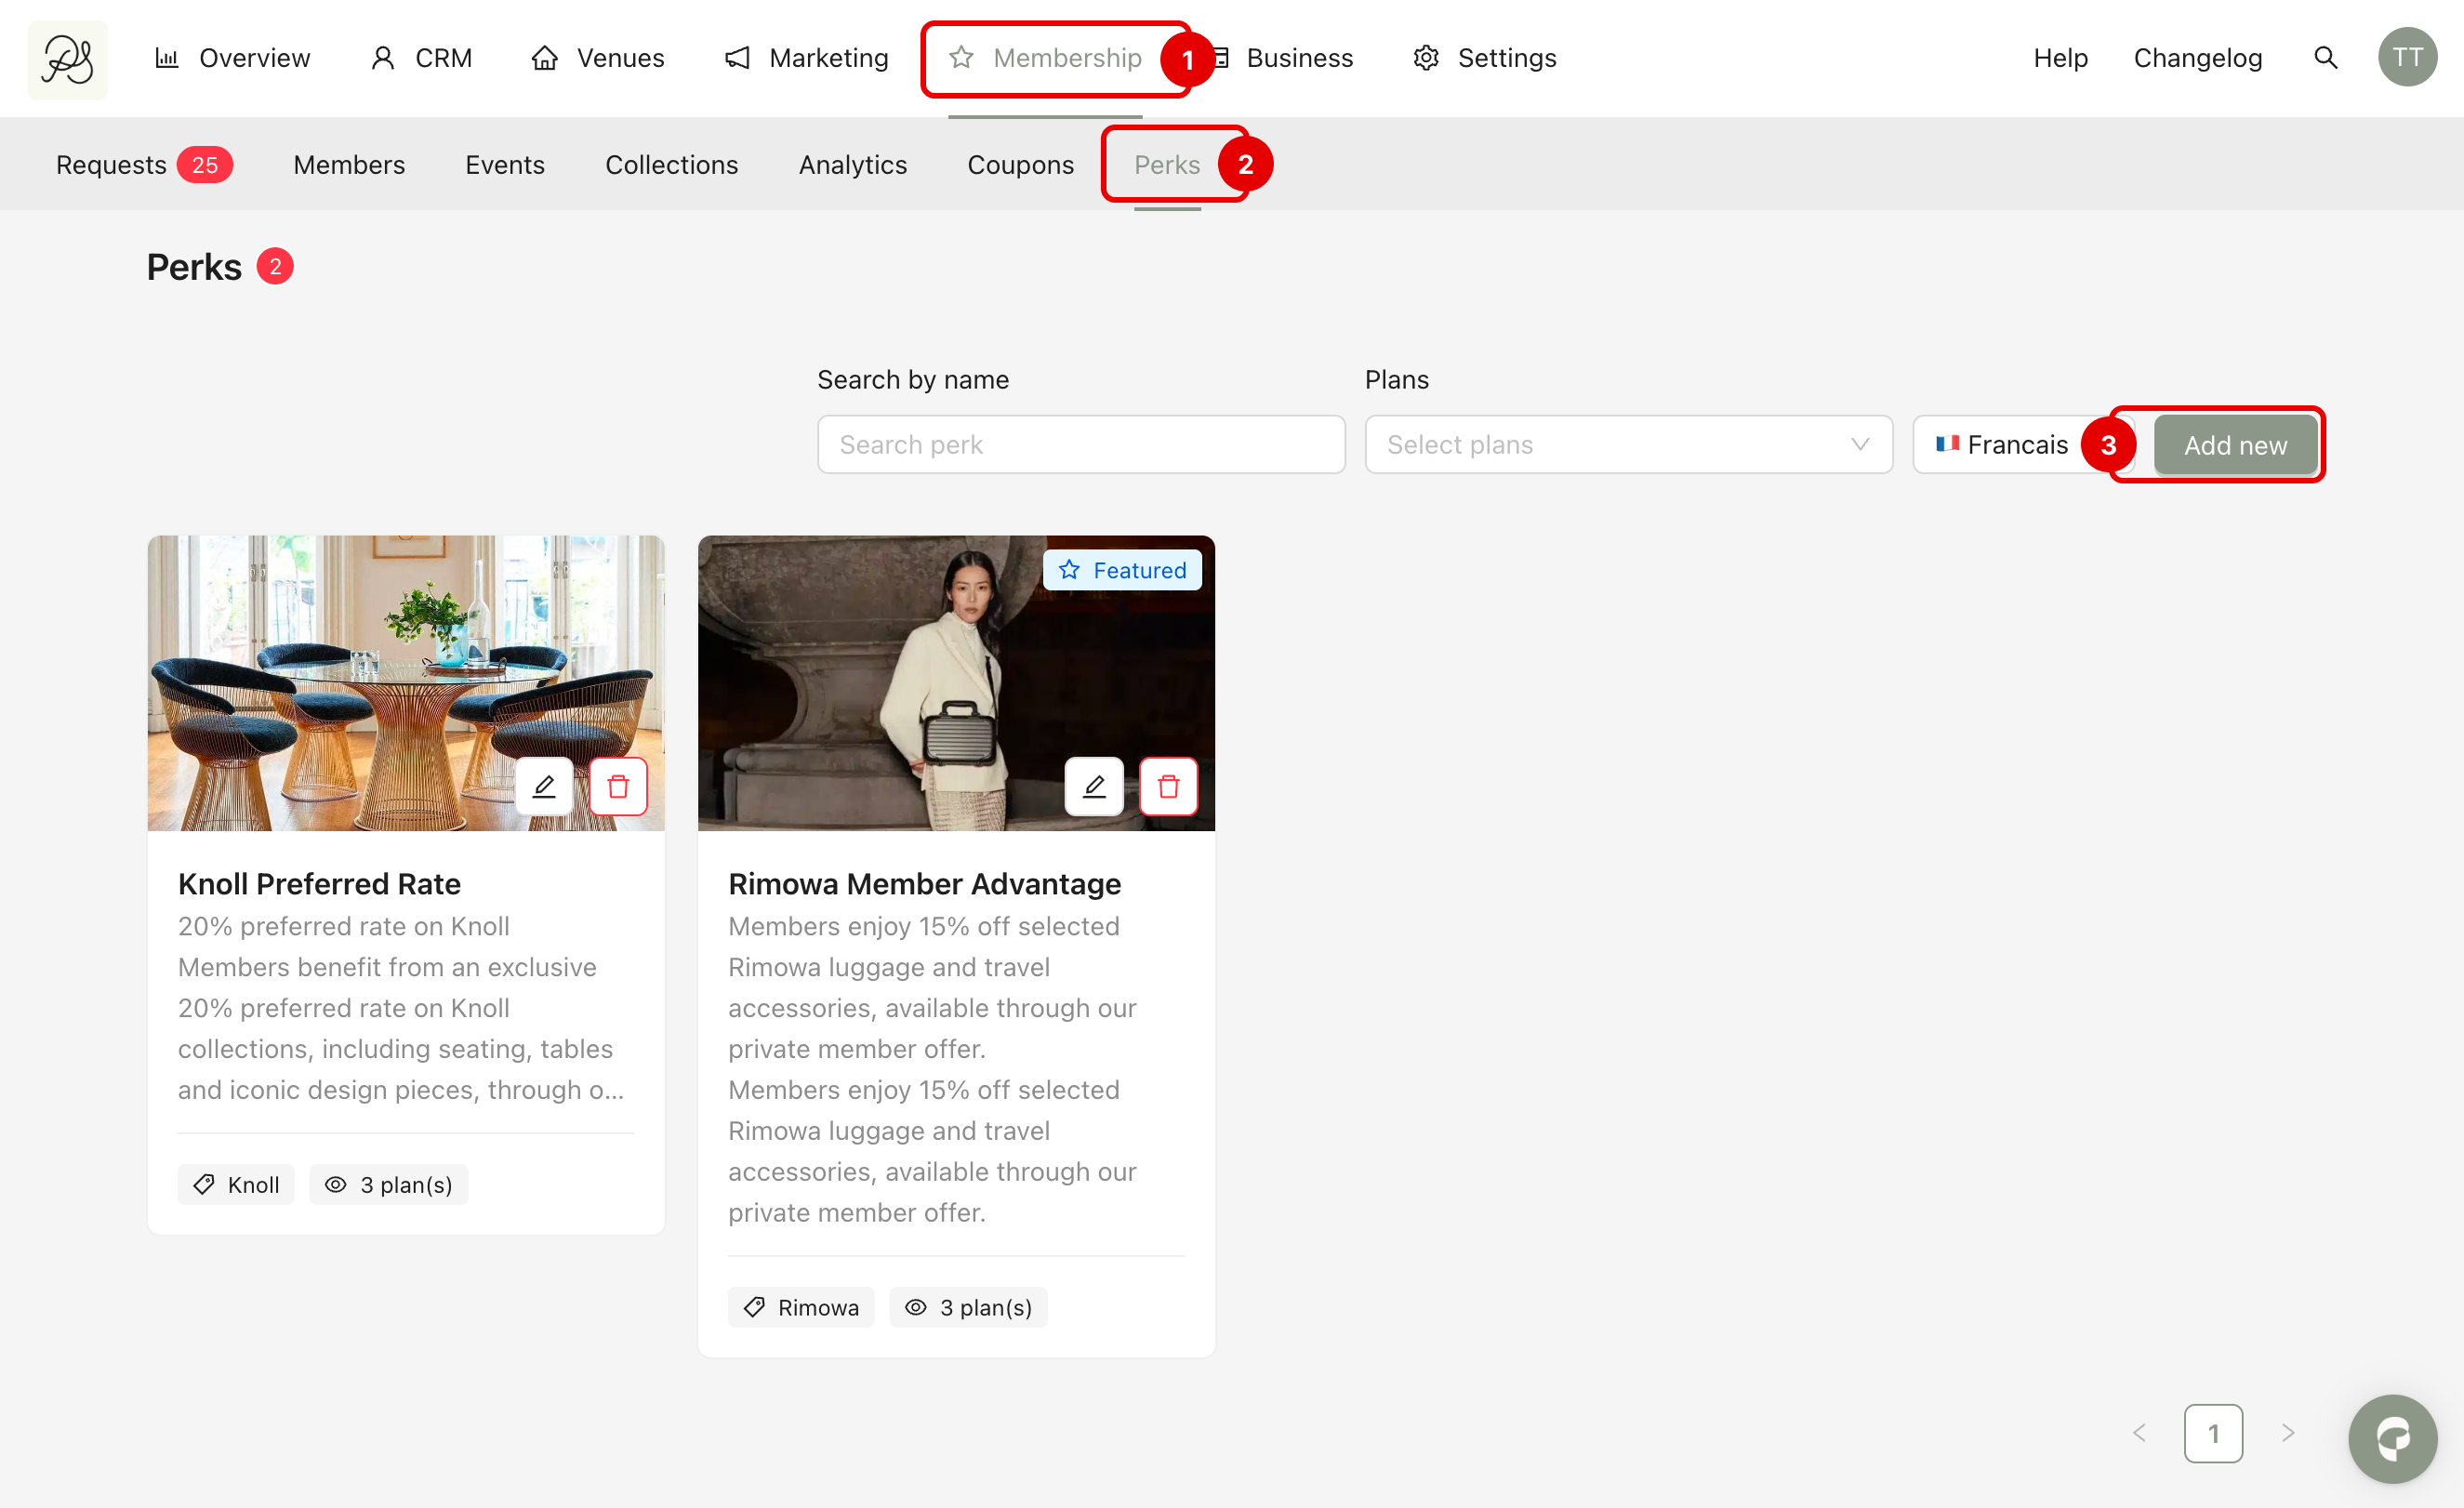Open the search magnifier in header
Viewport: 2464px width, 1508px height.
pyautogui.click(x=2325, y=58)
